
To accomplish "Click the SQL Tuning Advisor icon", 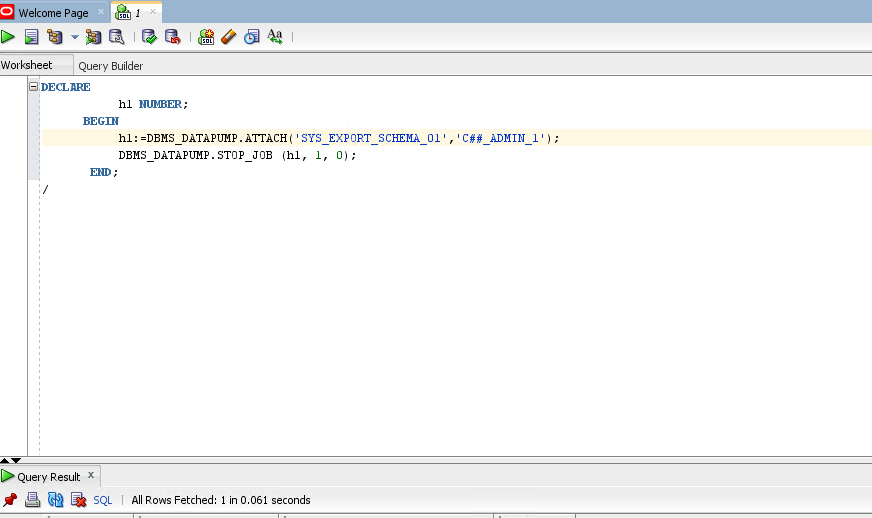I will (x=117, y=37).
